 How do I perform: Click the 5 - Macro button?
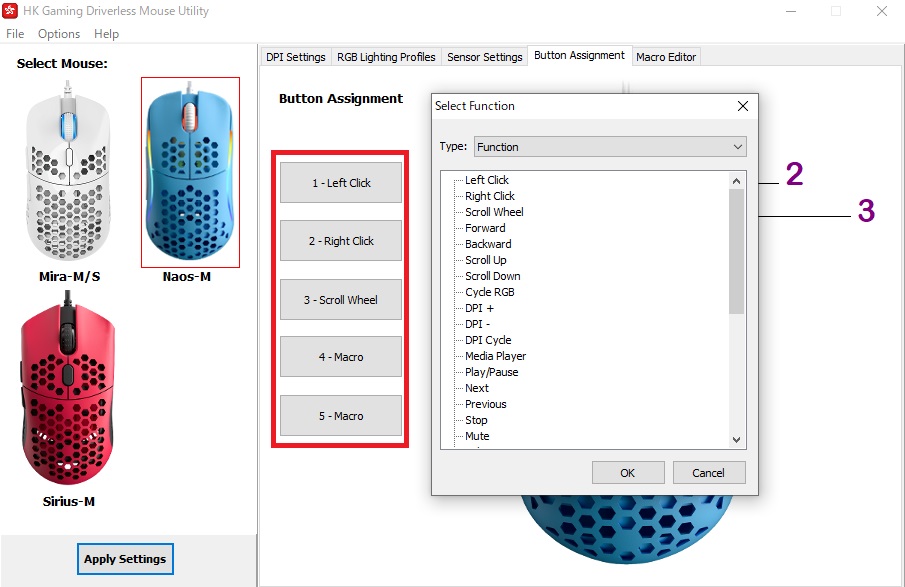pos(341,416)
